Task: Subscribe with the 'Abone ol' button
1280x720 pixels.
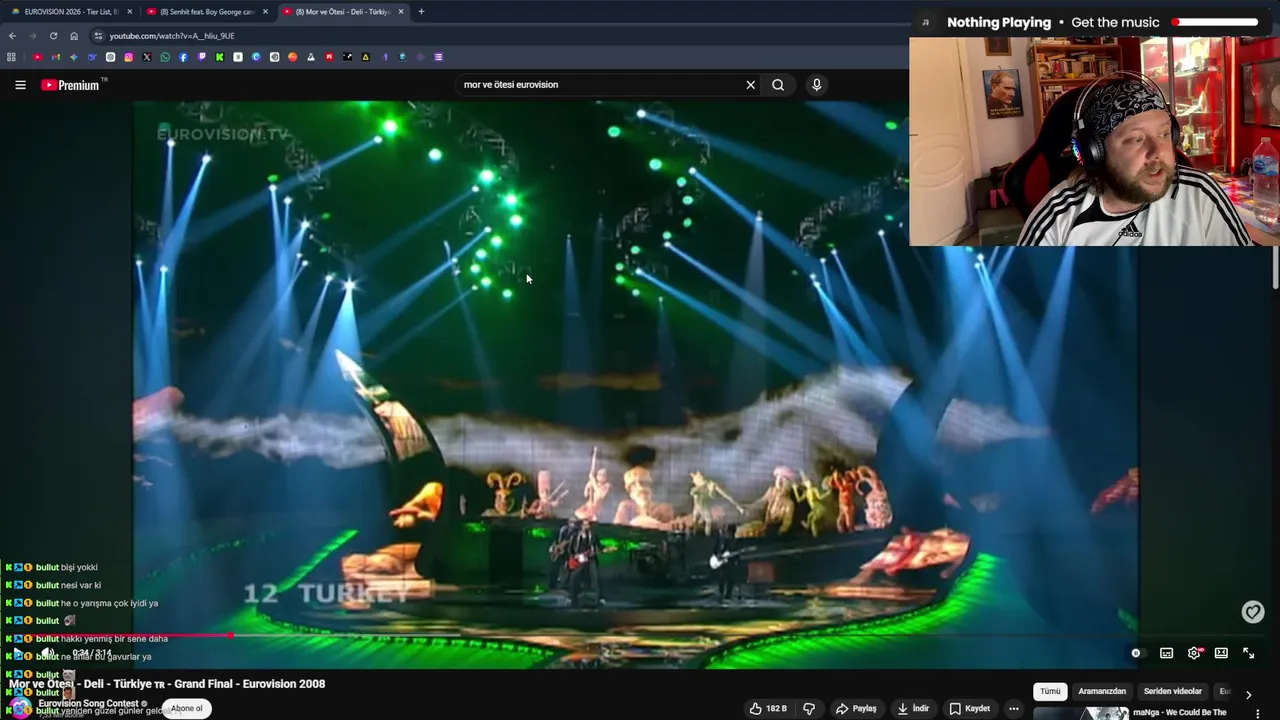Action: pos(186,708)
